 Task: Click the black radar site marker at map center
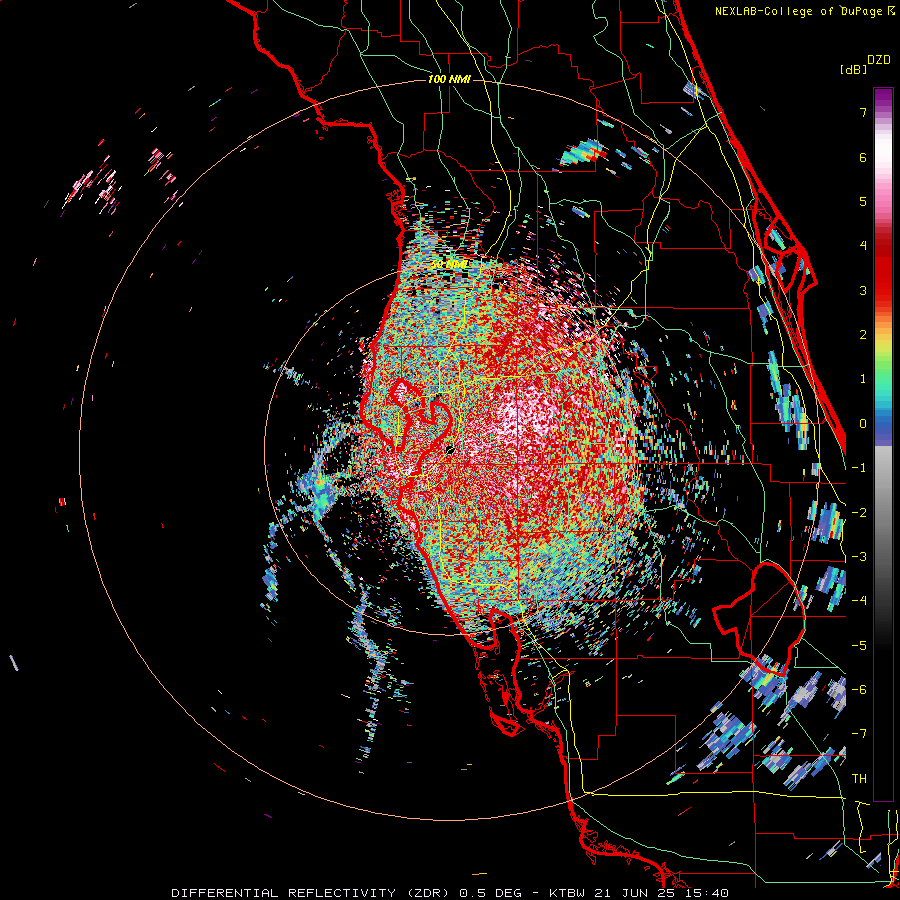(x=450, y=451)
